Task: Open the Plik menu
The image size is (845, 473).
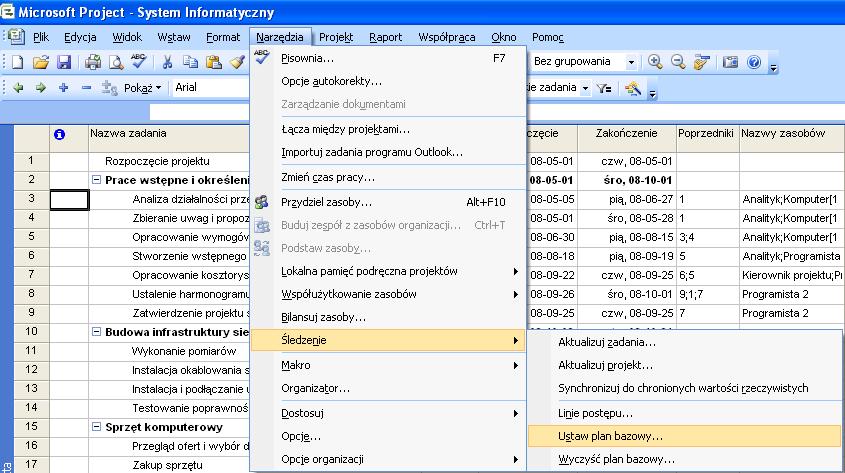Action: (x=41, y=37)
